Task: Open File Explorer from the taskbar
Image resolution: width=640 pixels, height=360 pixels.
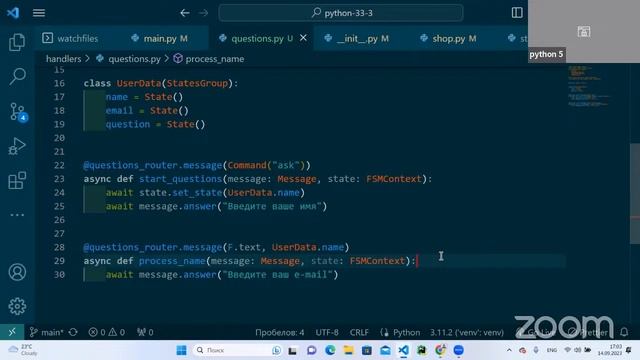Action: [348, 350]
